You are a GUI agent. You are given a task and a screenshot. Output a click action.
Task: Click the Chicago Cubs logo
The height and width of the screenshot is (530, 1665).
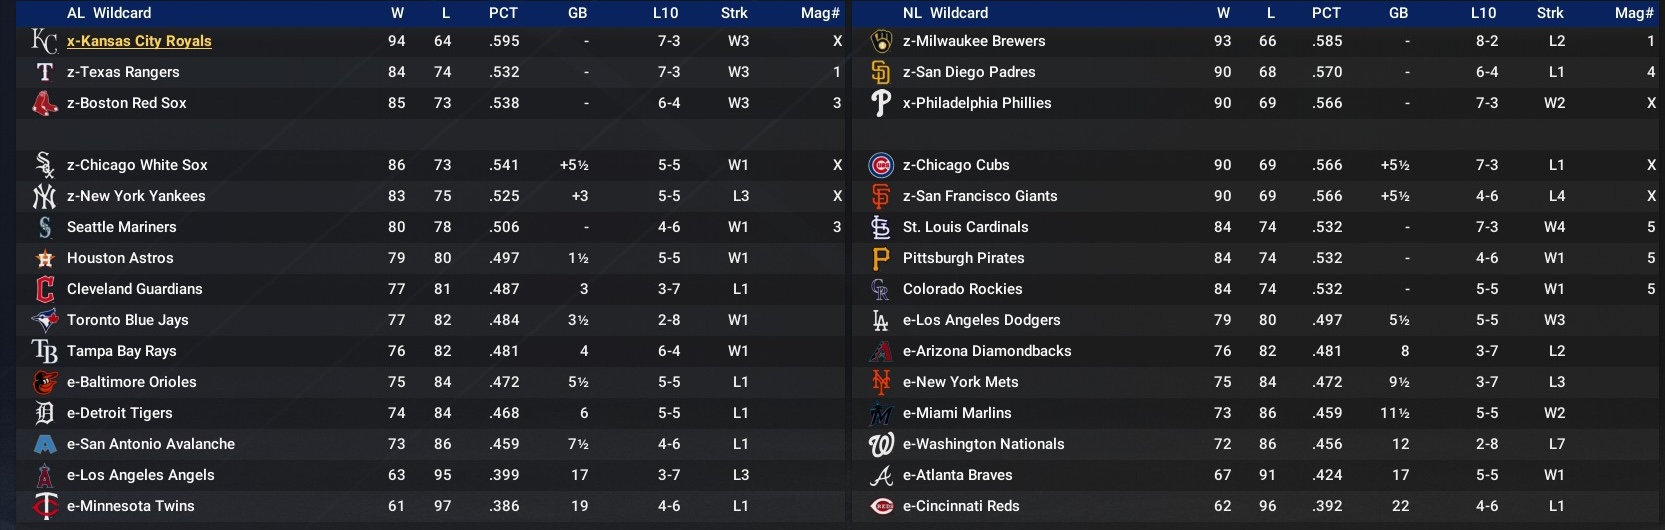pyautogui.click(x=881, y=165)
